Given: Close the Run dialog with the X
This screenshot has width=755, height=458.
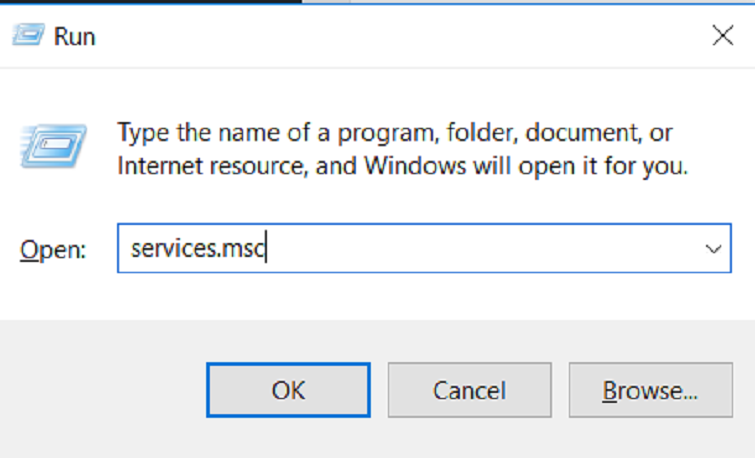Looking at the screenshot, I should tap(722, 37).
